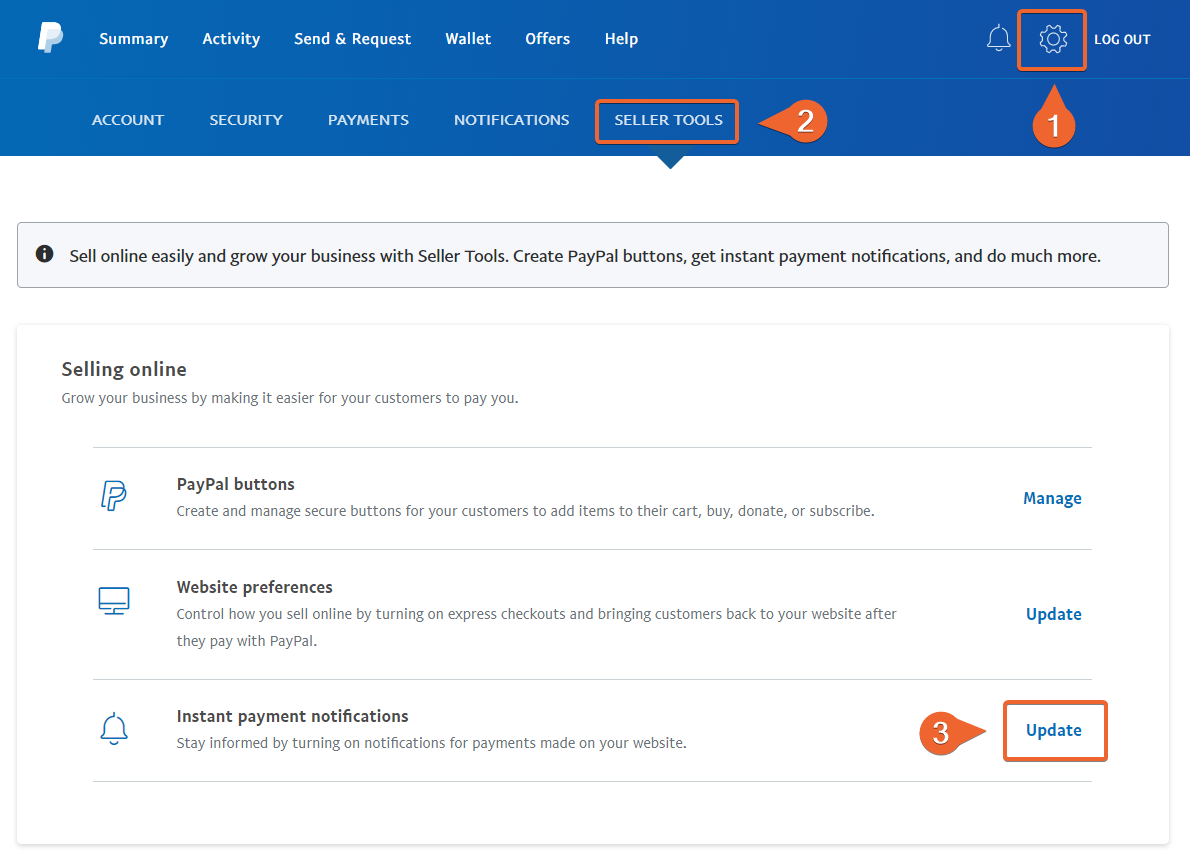Switch to the NOTIFICATIONS tab
The image size is (1190, 860).
[512, 120]
